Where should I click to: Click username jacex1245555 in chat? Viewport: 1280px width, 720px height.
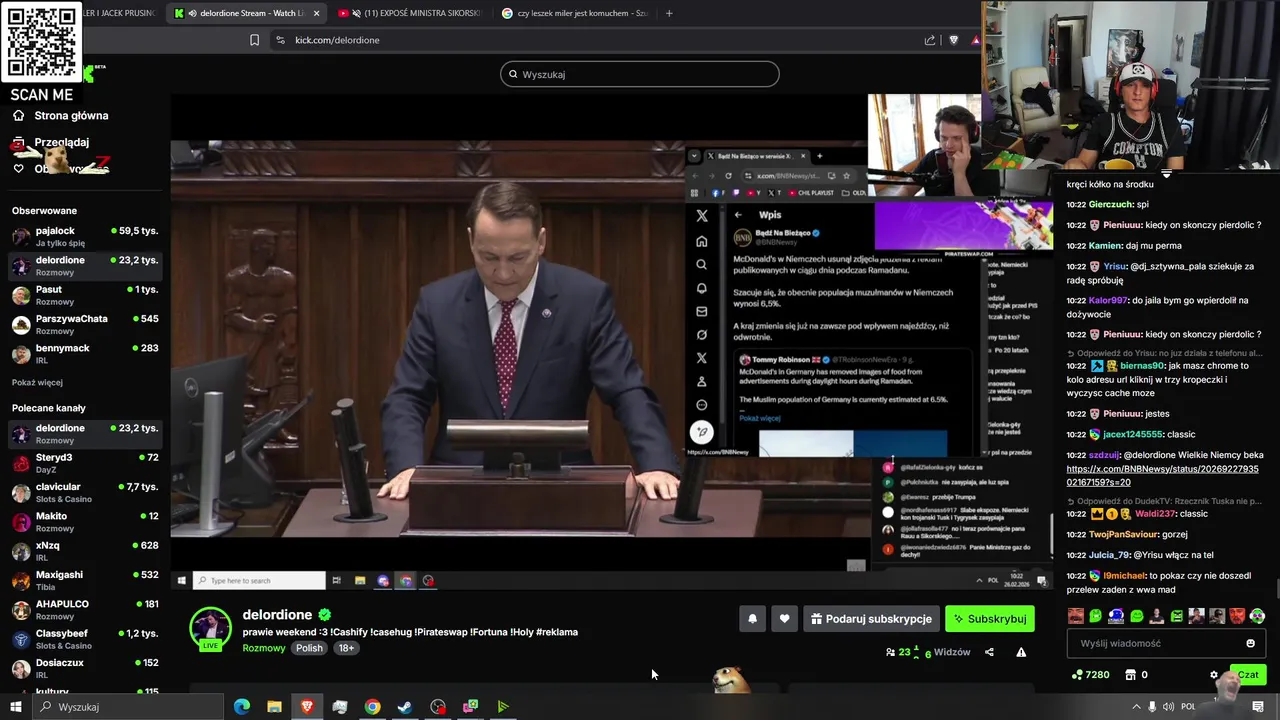tap(1133, 434)
